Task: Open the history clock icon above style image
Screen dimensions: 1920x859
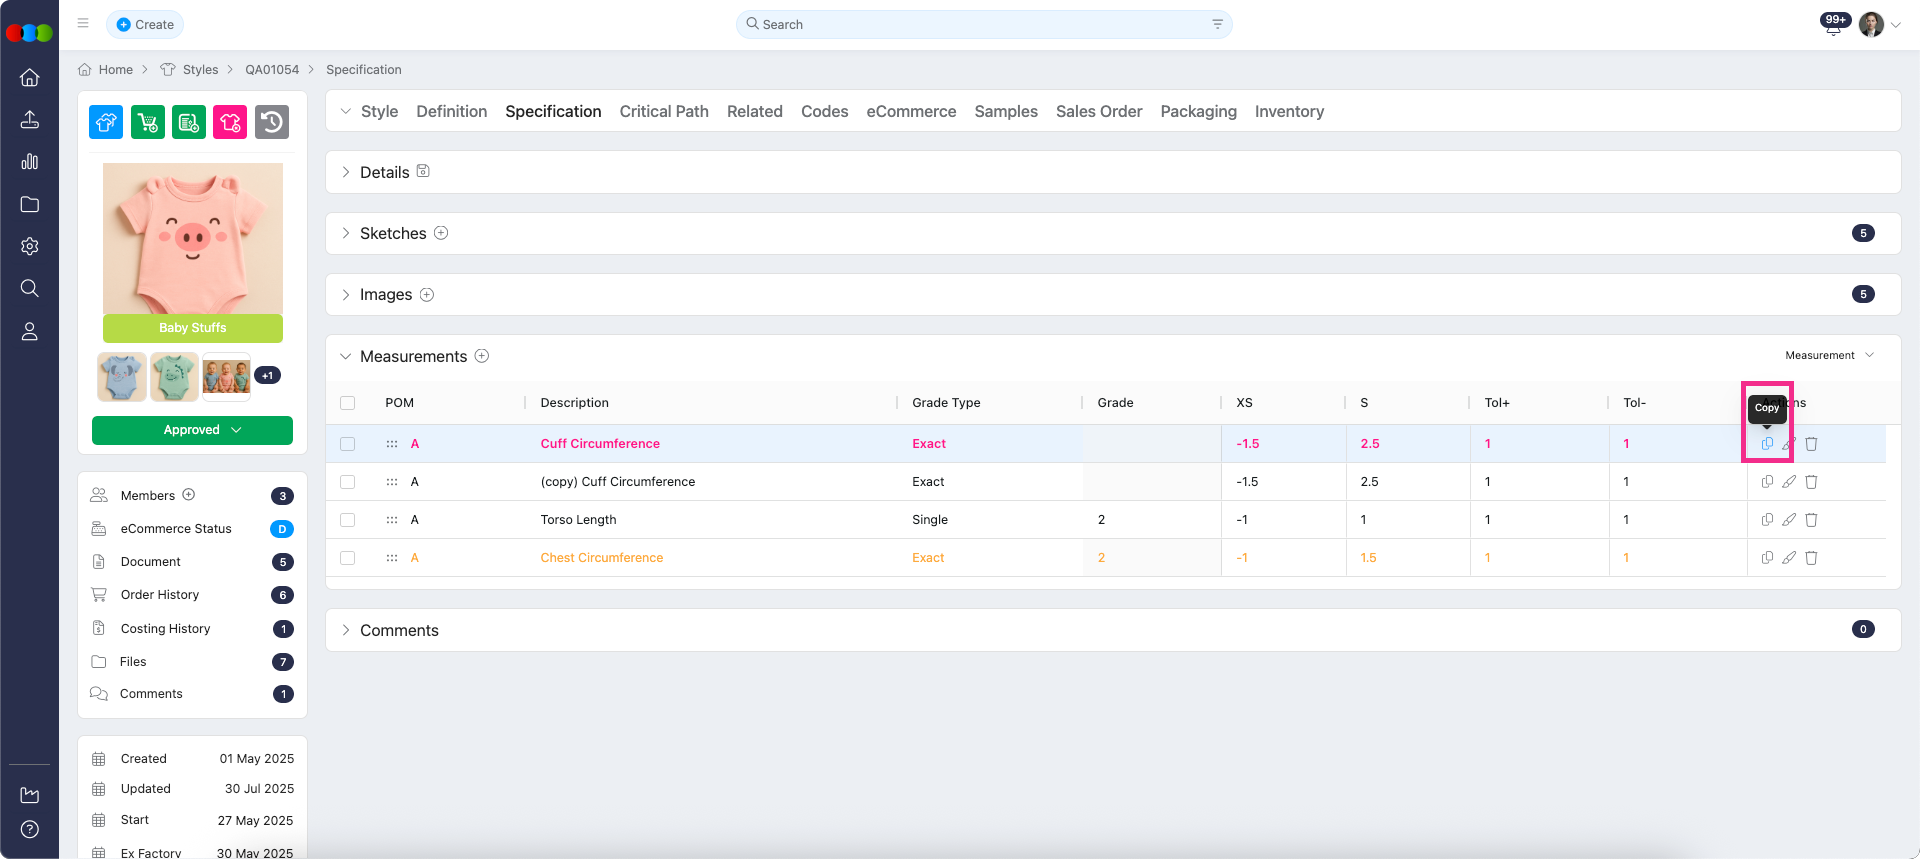Action: pyautogui.click(x=271, y=122)
